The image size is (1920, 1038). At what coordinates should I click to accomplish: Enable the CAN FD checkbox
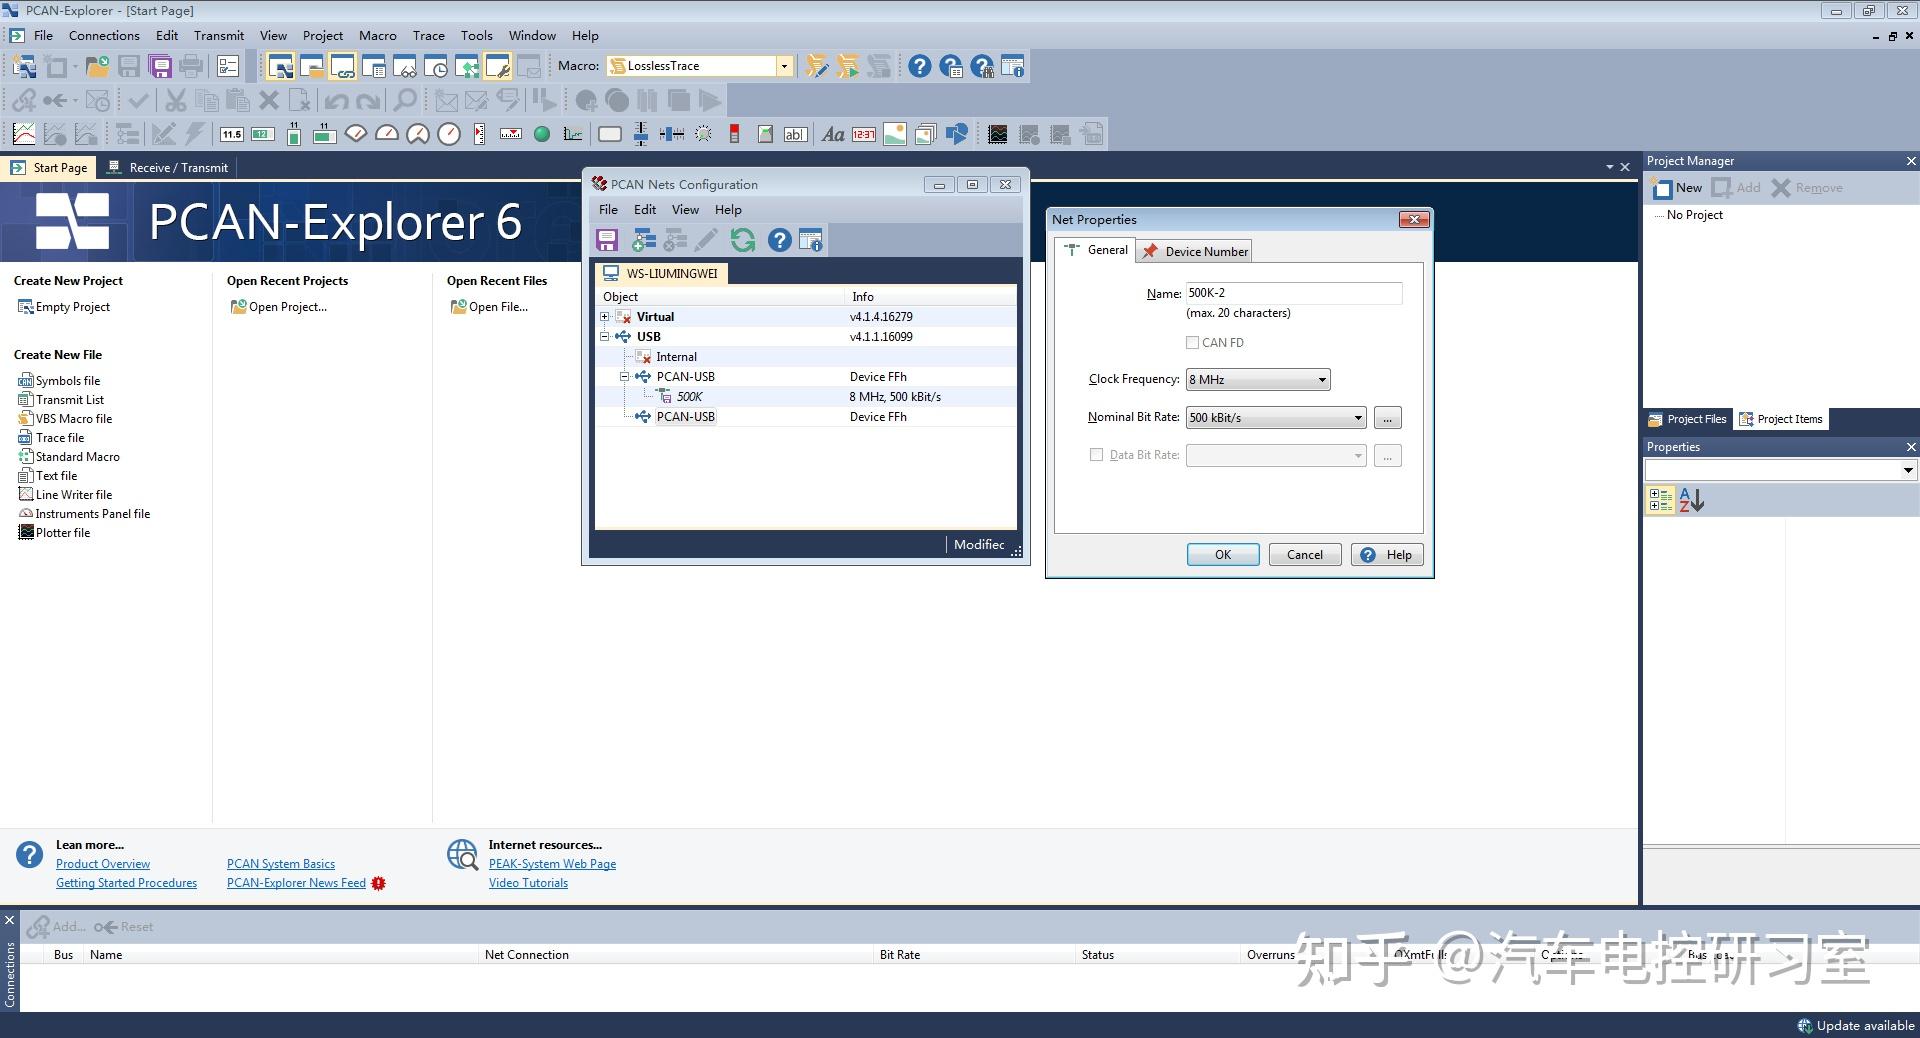point(1192,343)
